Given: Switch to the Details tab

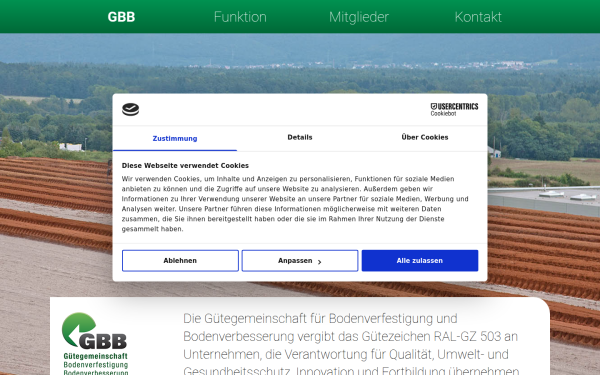Looking at the screenshot, I should coord(300,137).
